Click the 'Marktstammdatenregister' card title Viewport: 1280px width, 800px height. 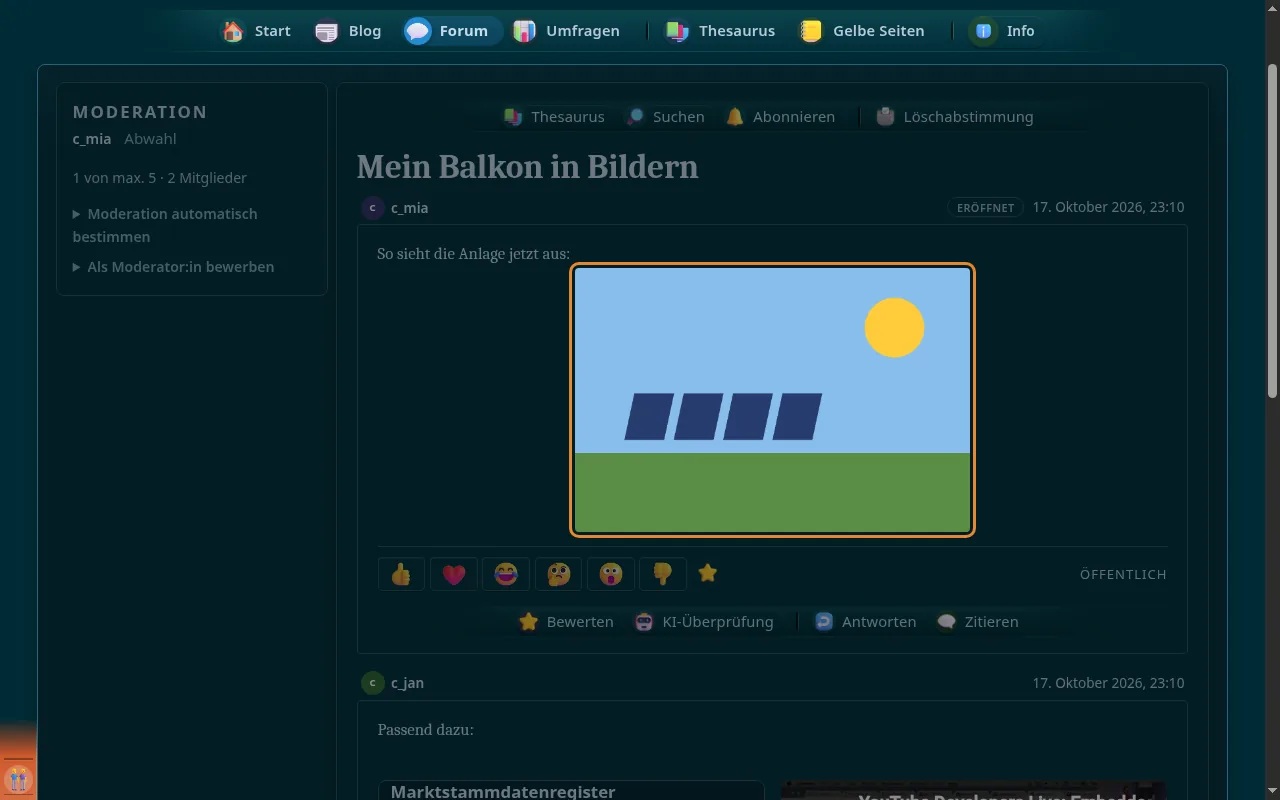pos(503,791)
